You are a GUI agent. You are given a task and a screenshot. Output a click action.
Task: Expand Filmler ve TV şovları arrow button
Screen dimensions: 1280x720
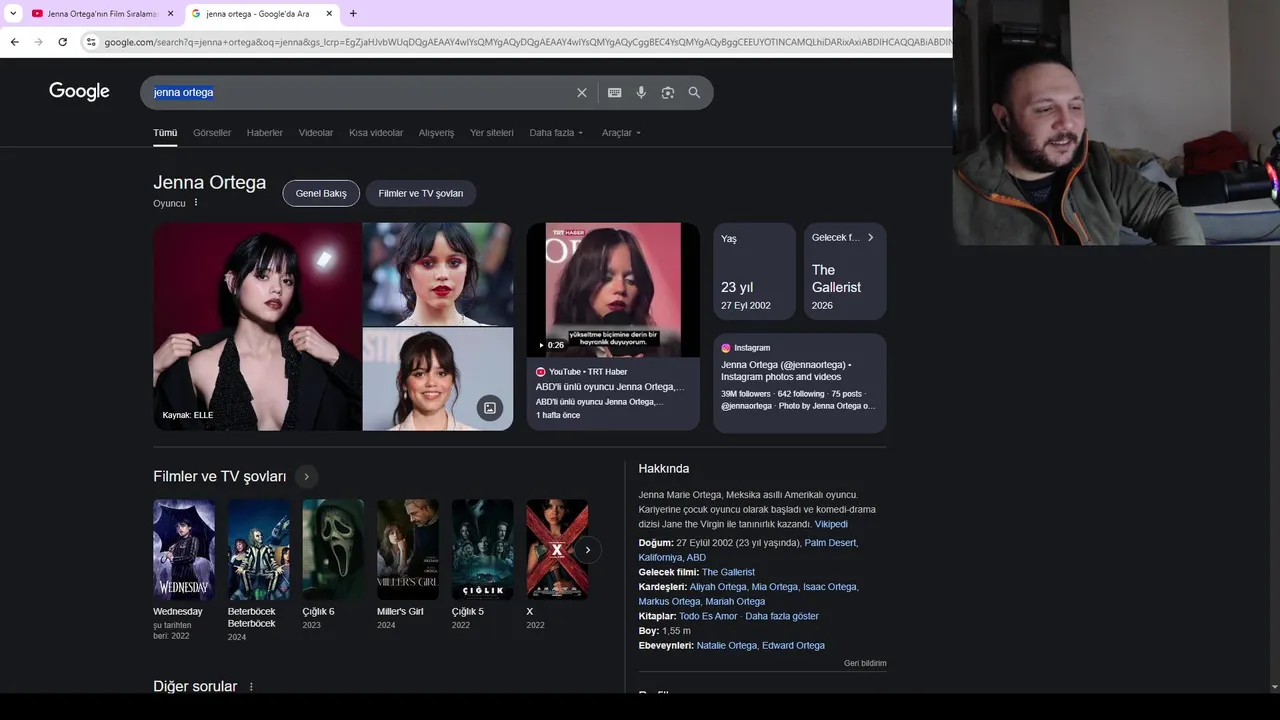307,477
